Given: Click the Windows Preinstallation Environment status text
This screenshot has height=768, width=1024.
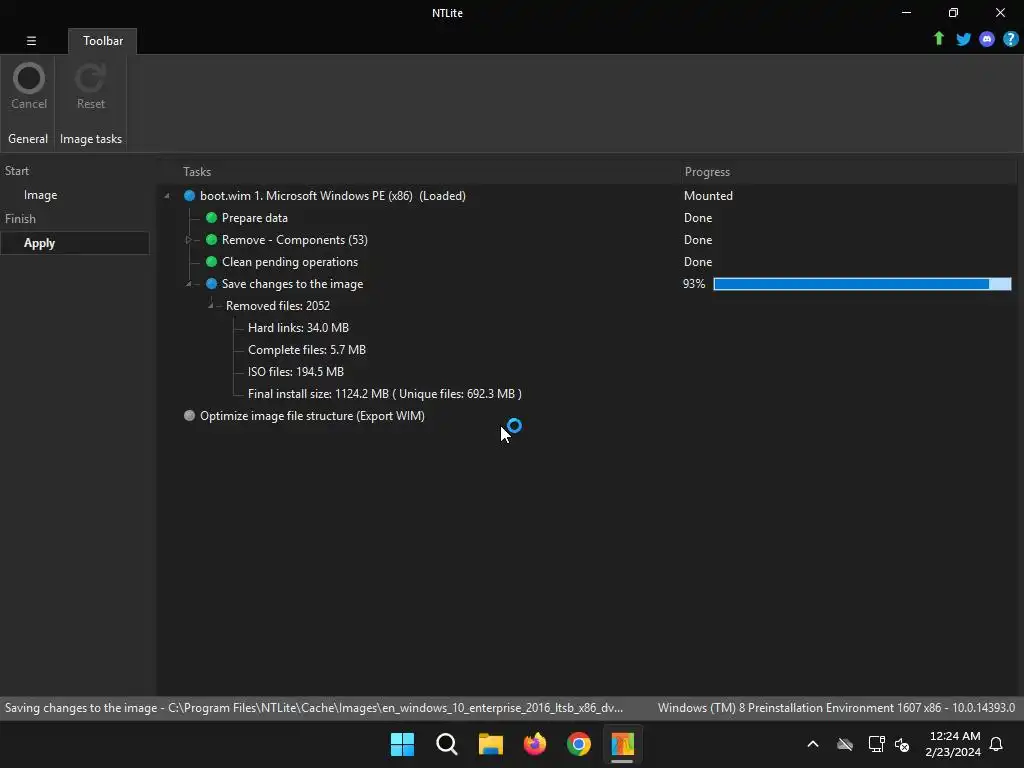Looking at the screenshot, I should pos(836,708).
